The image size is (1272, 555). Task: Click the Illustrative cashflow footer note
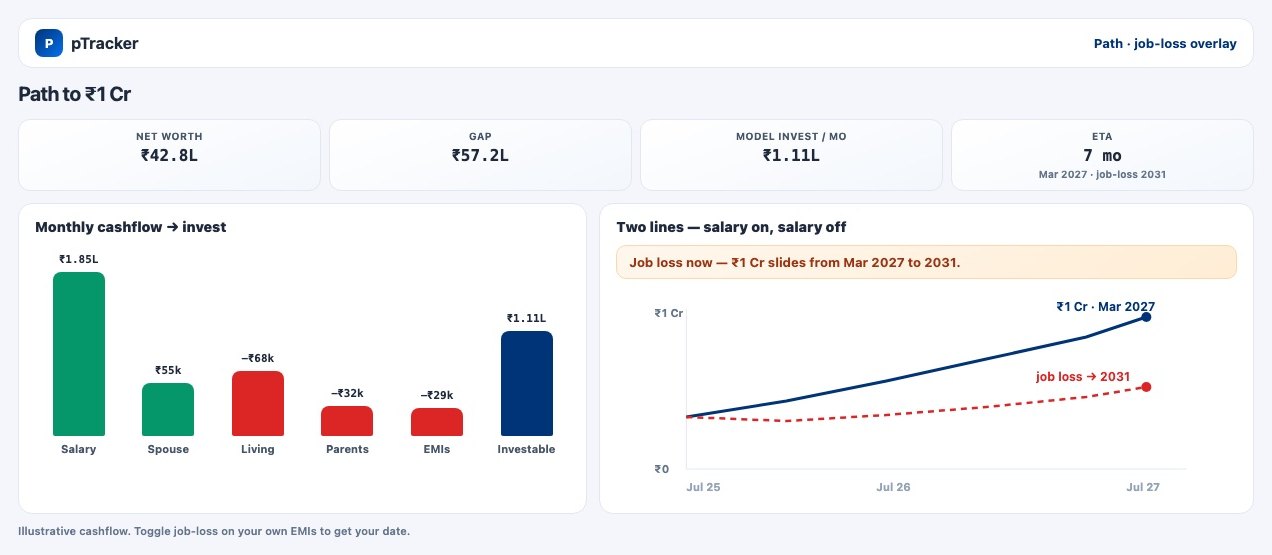click(214, 531)
